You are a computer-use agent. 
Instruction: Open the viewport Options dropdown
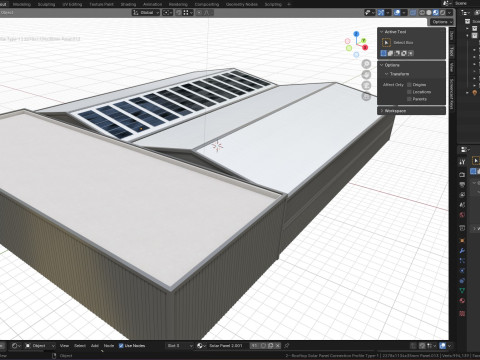pyautogui.click(x=442, y=22)
